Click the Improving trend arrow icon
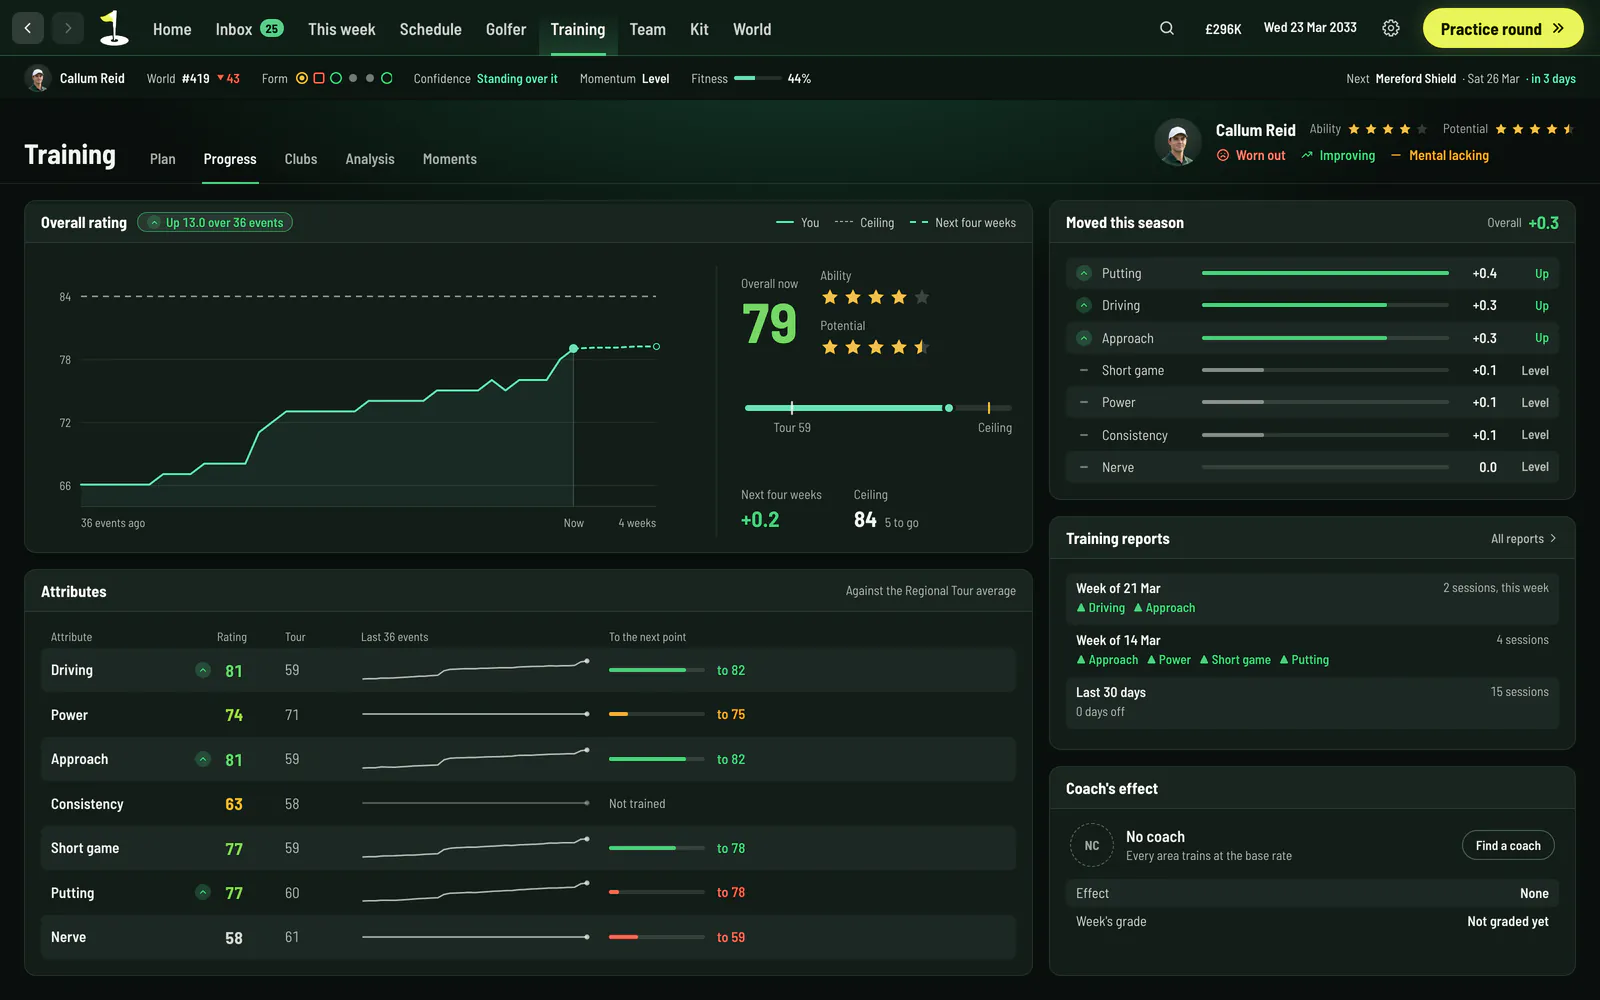 click(1307, 155)
